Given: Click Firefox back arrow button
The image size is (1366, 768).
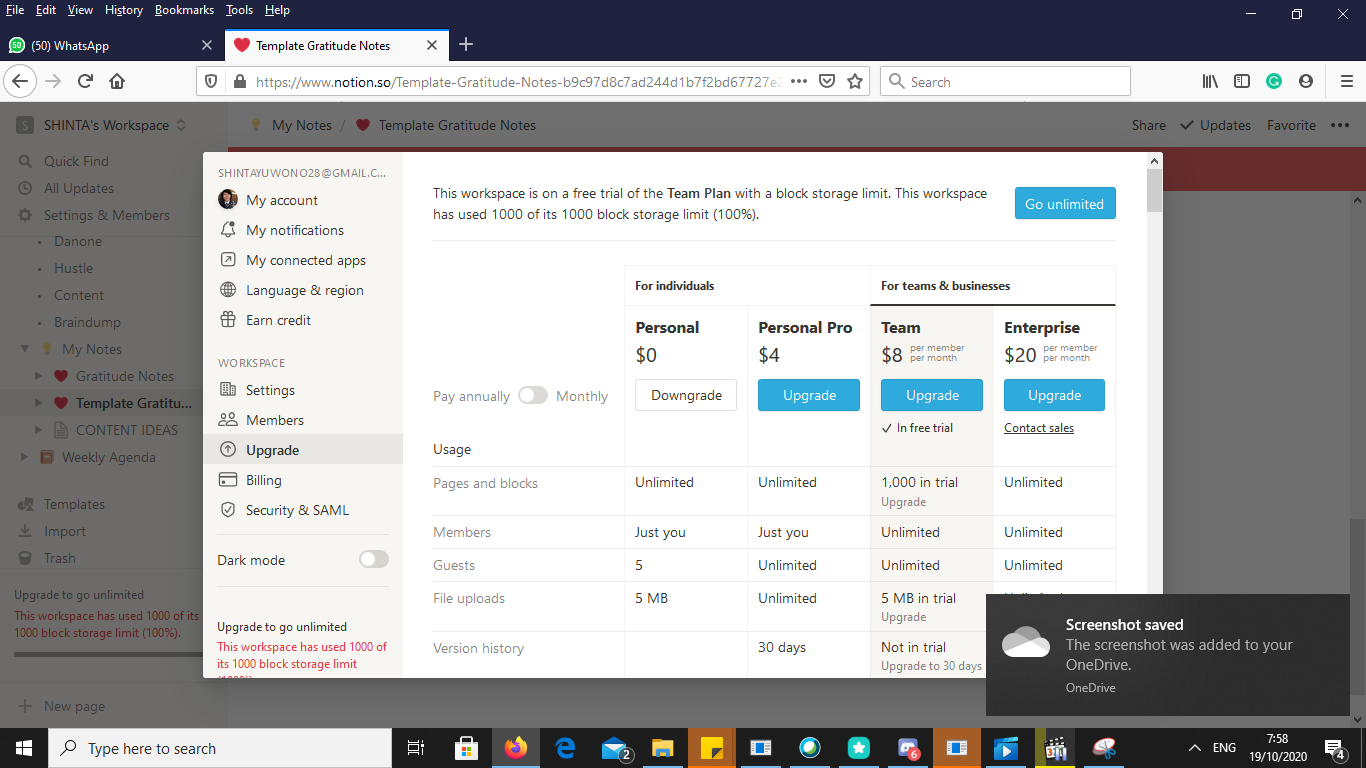Looking at the screenshot, I should point(21,81).
